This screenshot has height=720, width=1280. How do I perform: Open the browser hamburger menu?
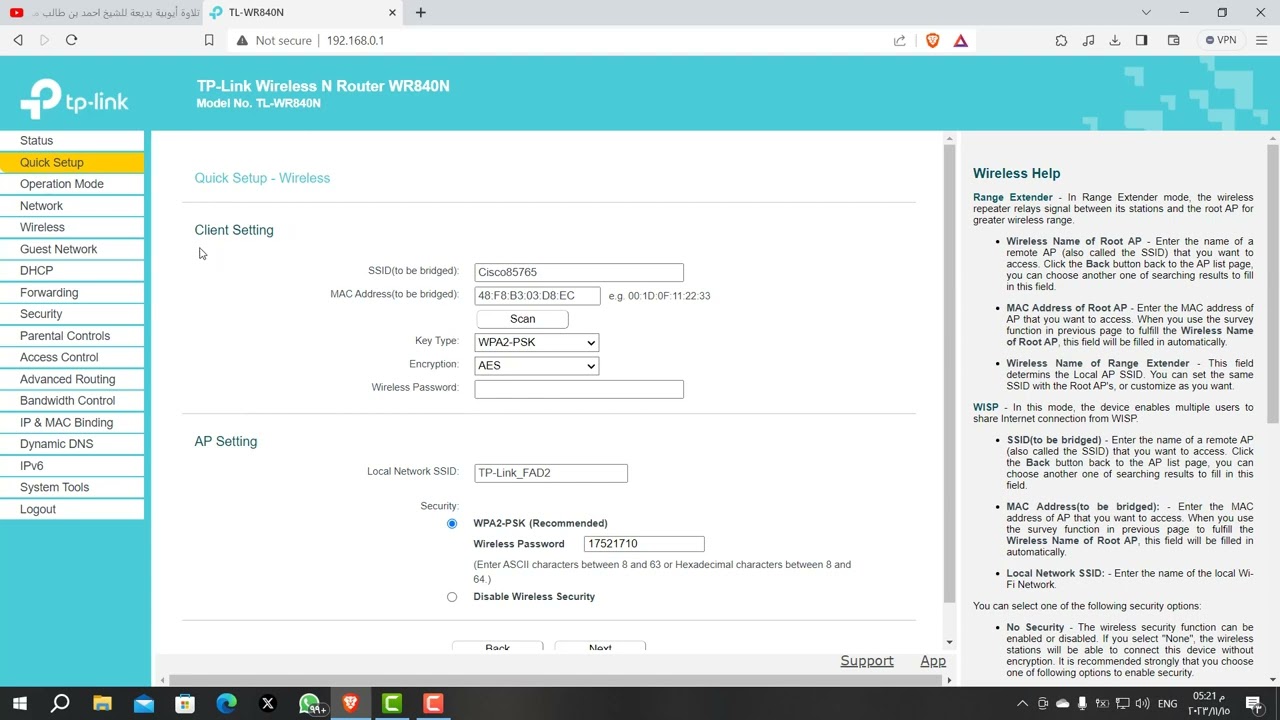click(x=1261, y=40)
